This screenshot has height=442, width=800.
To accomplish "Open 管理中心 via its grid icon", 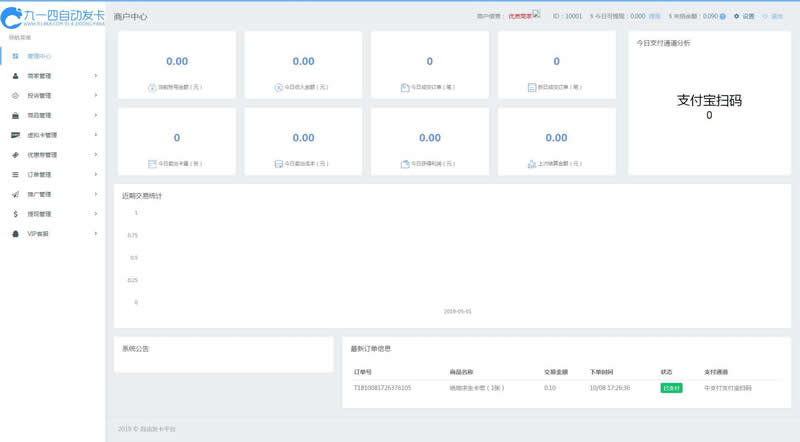I will (15, 56).
